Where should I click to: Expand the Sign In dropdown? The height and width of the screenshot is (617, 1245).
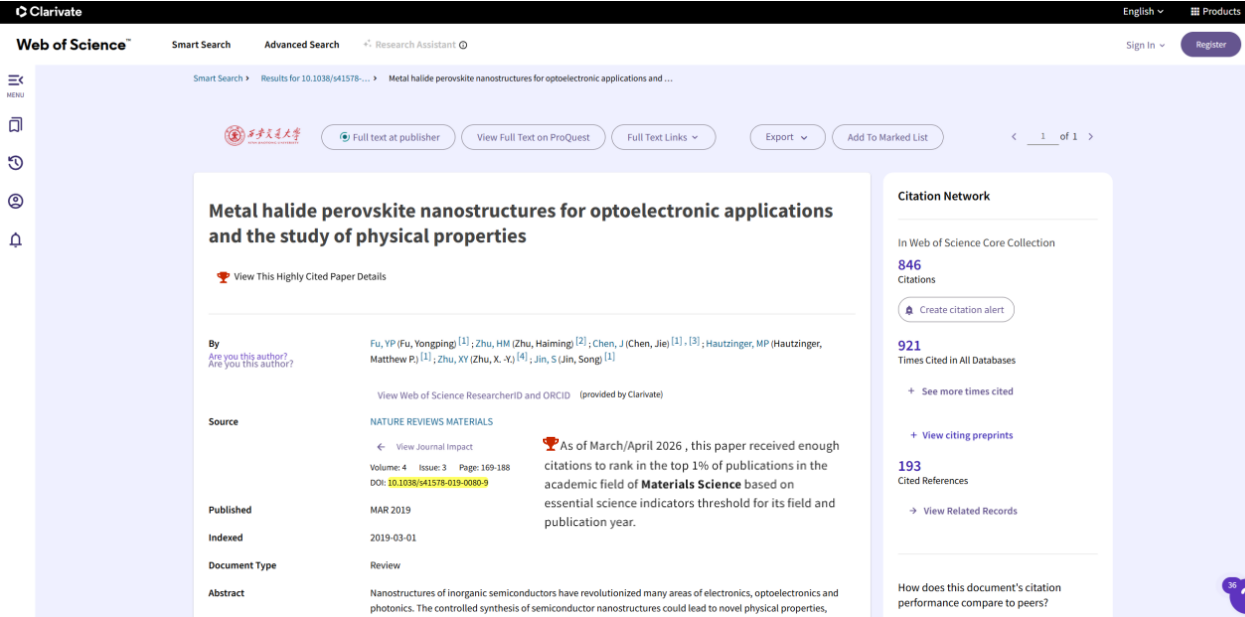(1145, 45)
